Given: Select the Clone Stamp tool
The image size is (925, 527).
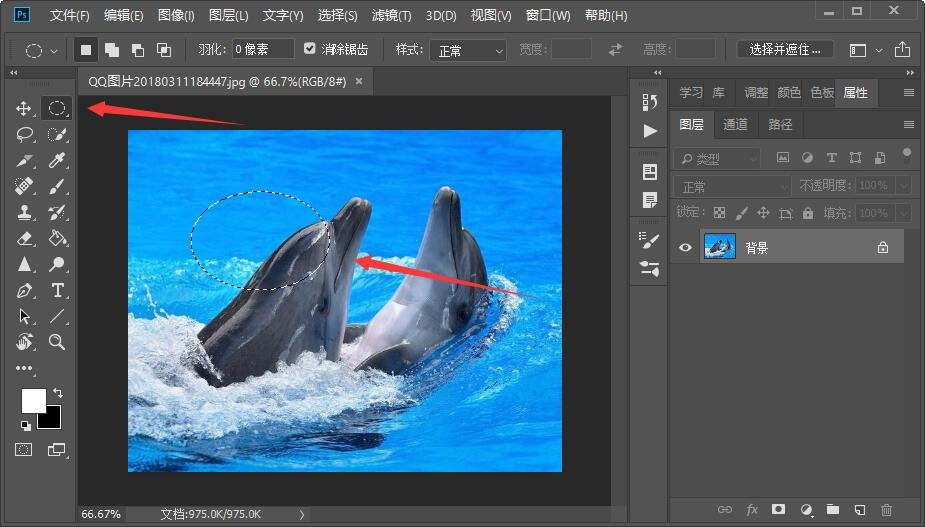Looking at the screenshot, I should pos(24,212).
